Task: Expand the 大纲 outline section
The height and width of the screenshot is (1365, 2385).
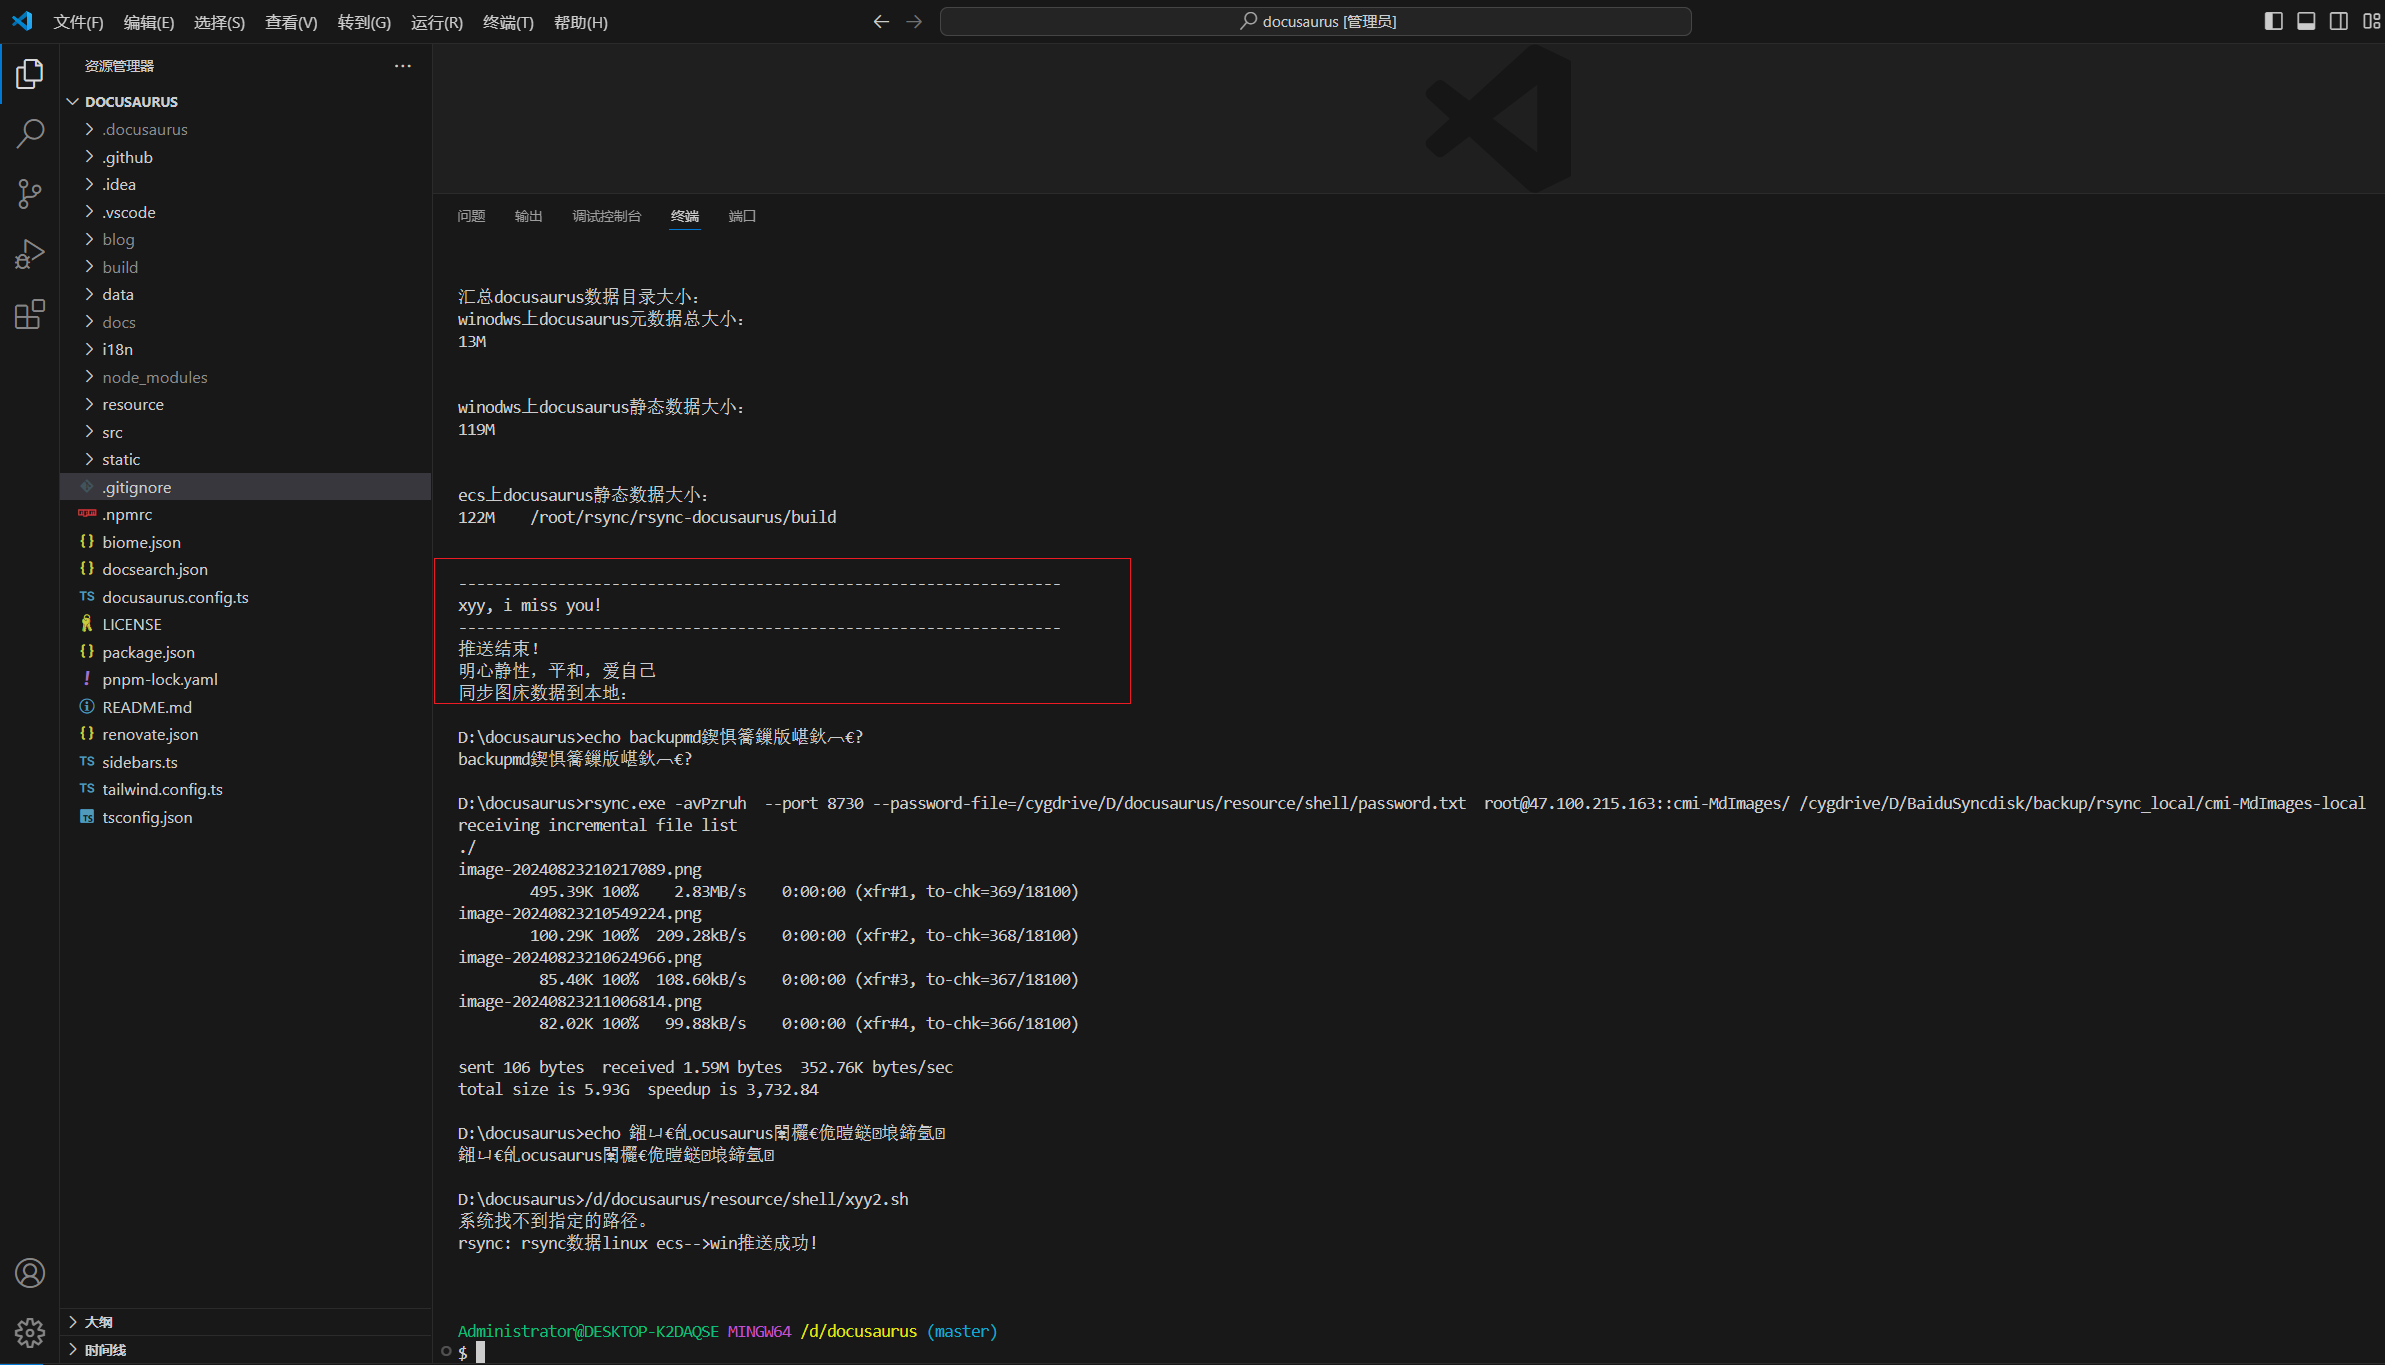Action: coord(245,1322)
